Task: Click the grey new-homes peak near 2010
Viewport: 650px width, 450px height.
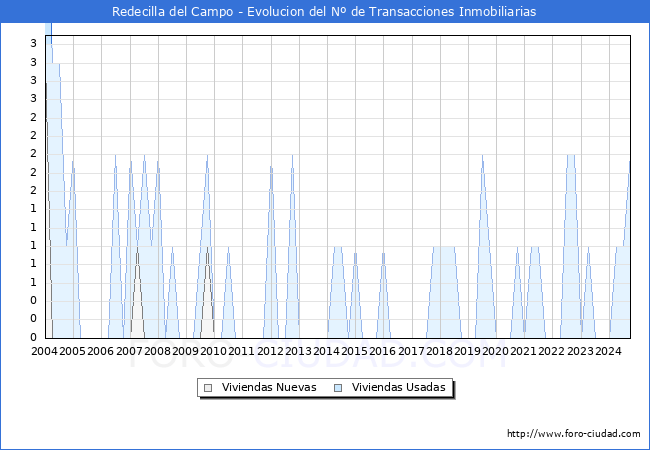Action: 207,292
